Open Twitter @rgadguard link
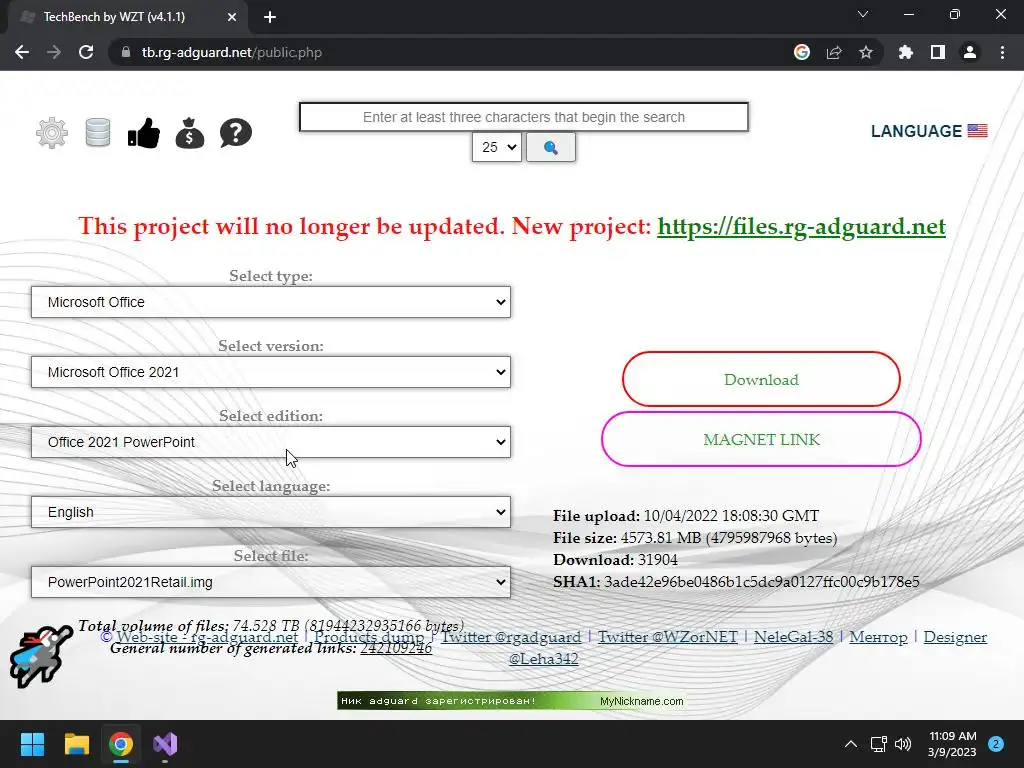 point(511,637)
